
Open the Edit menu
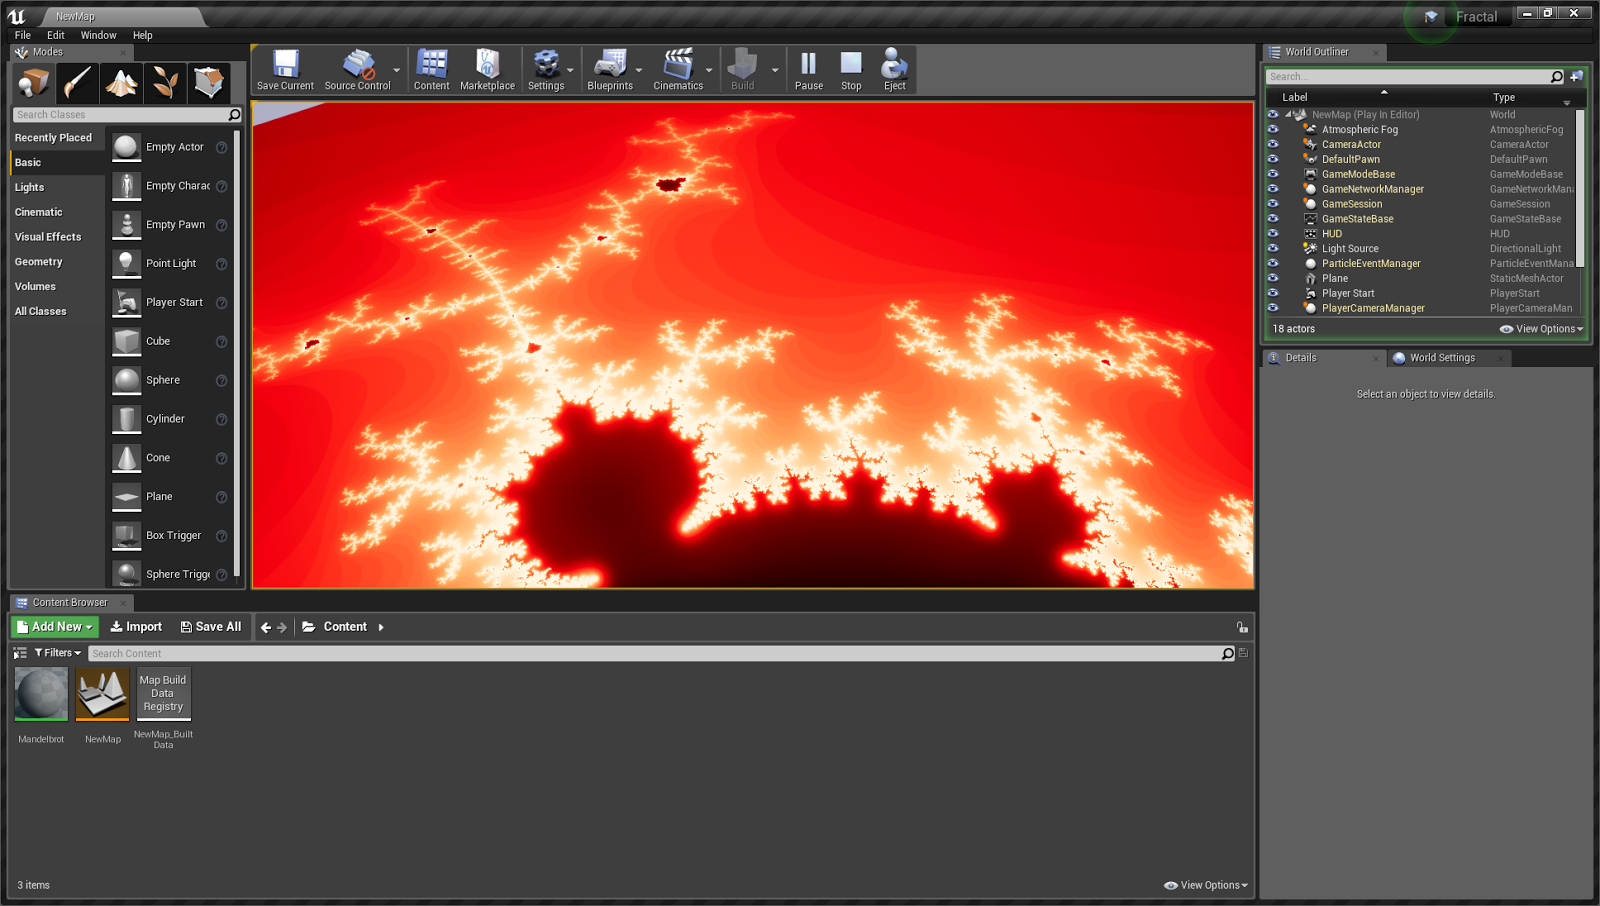coord(56,35)
